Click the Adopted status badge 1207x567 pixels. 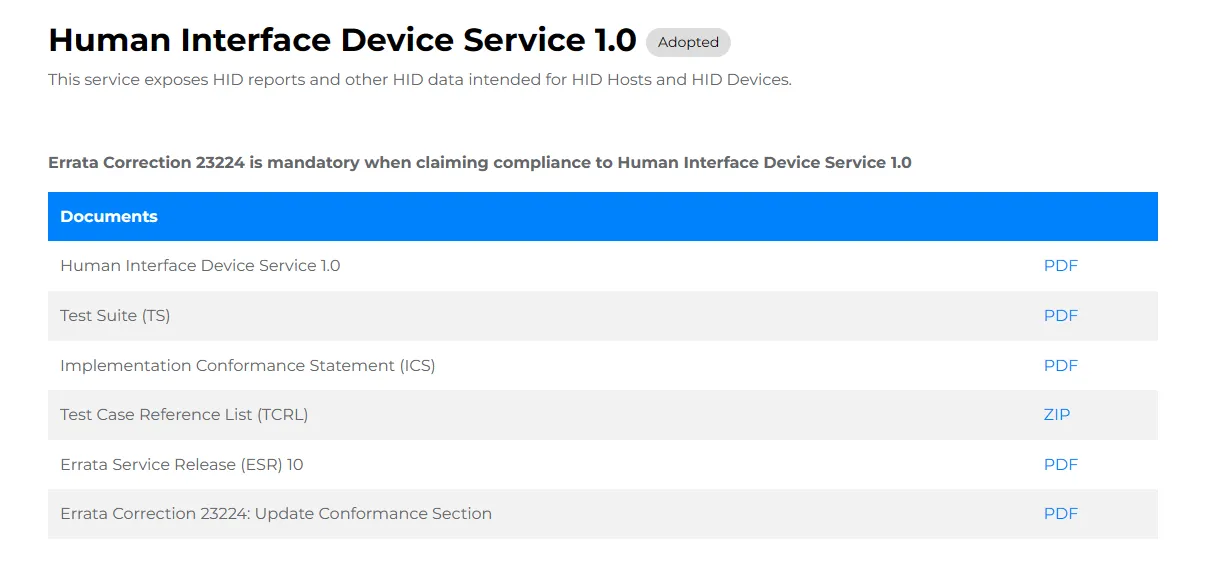click(688, 42)
